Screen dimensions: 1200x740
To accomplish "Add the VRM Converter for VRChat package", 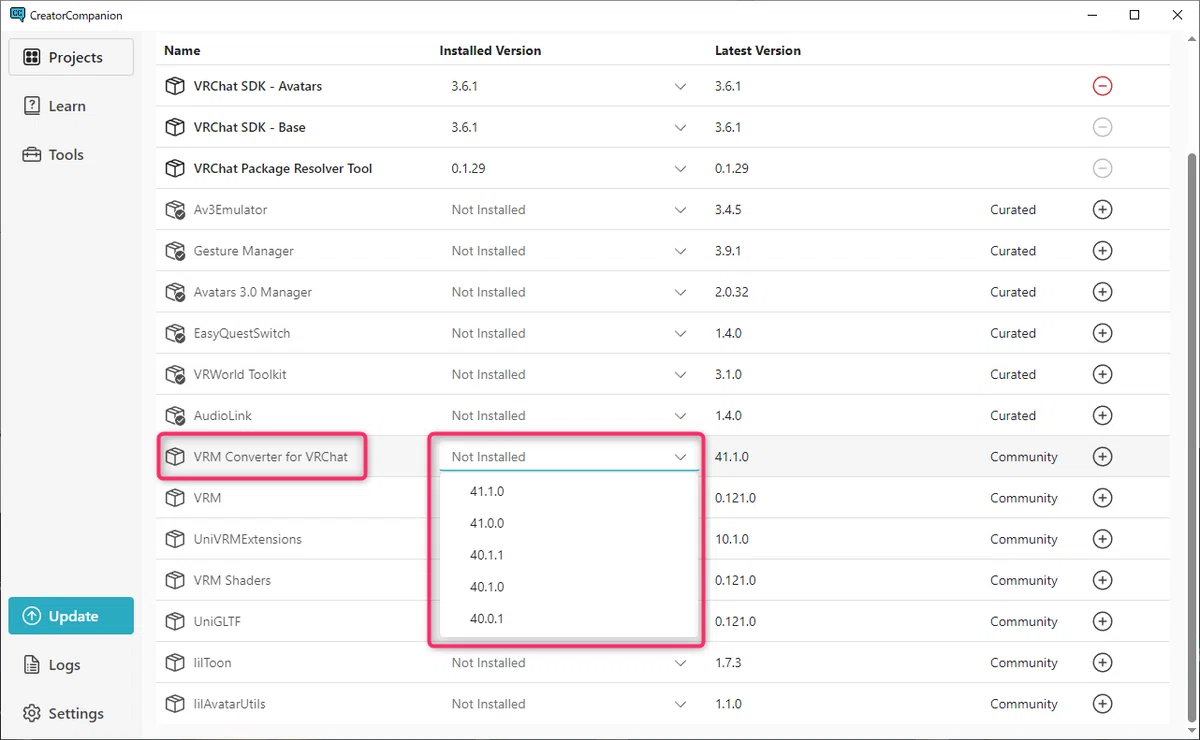I will click(x=1102, y=457).
